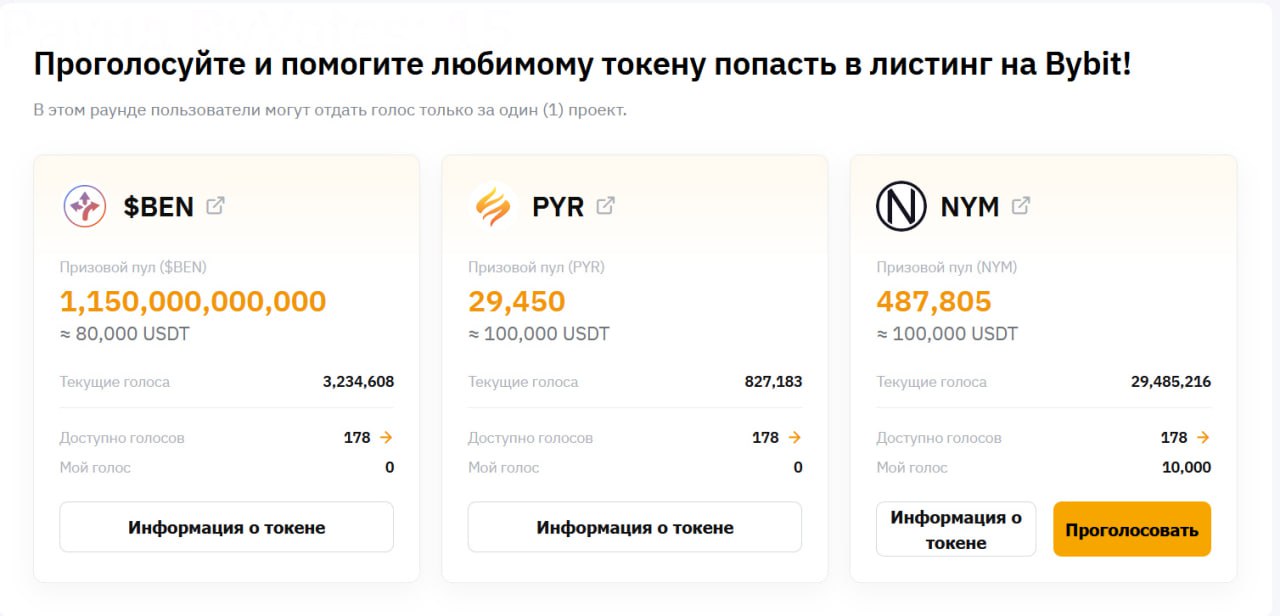Open the PYR external link icon

click(605, 206)
